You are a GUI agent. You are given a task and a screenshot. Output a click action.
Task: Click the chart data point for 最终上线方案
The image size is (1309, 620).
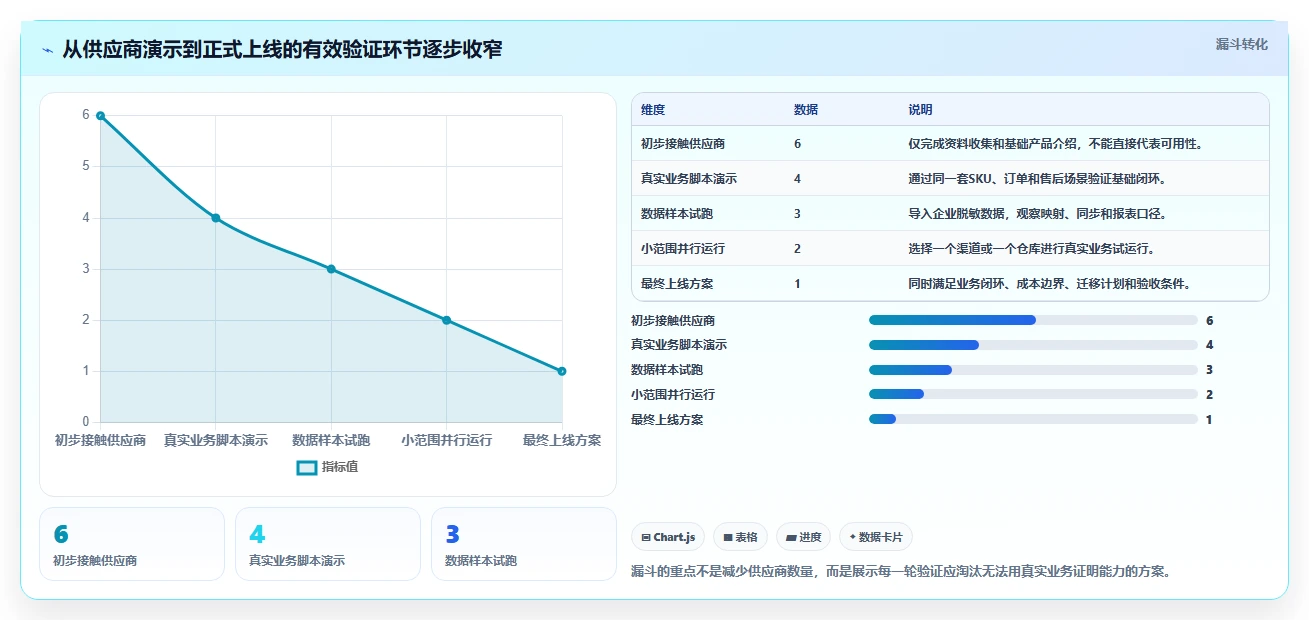(x=562, y=371)
